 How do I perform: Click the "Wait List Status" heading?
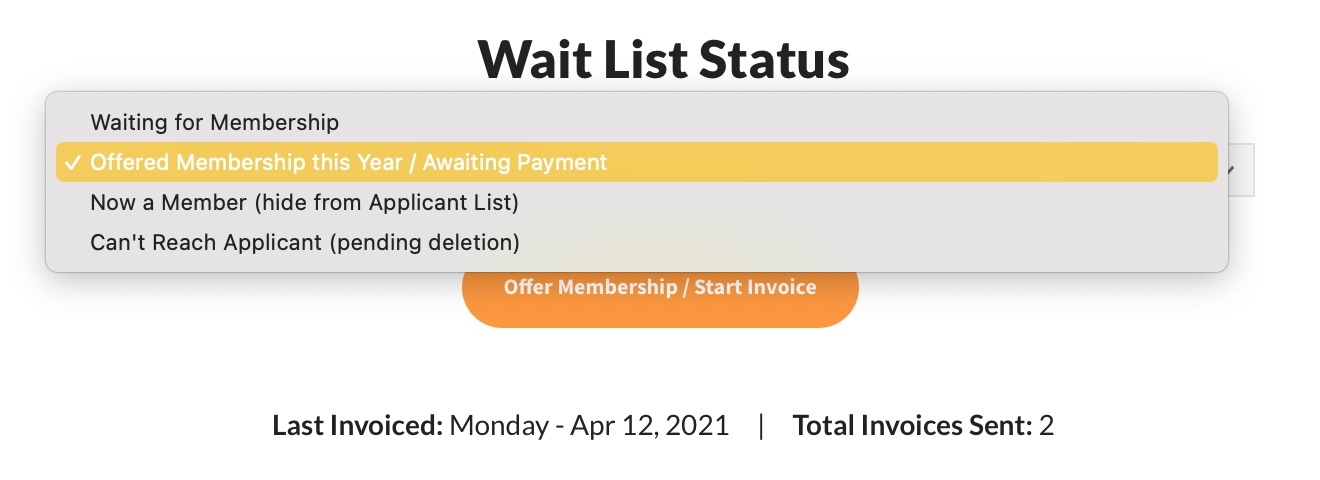[x=663, y=59]
